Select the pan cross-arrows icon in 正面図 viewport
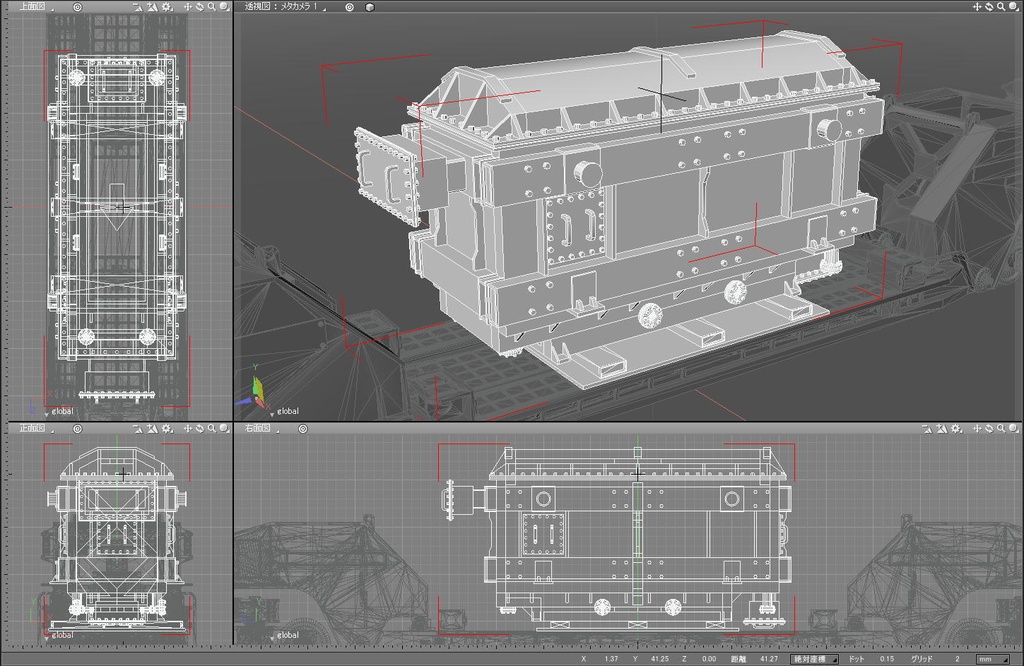The width and height of the screenshot is (1024, 666). [188, 428]
